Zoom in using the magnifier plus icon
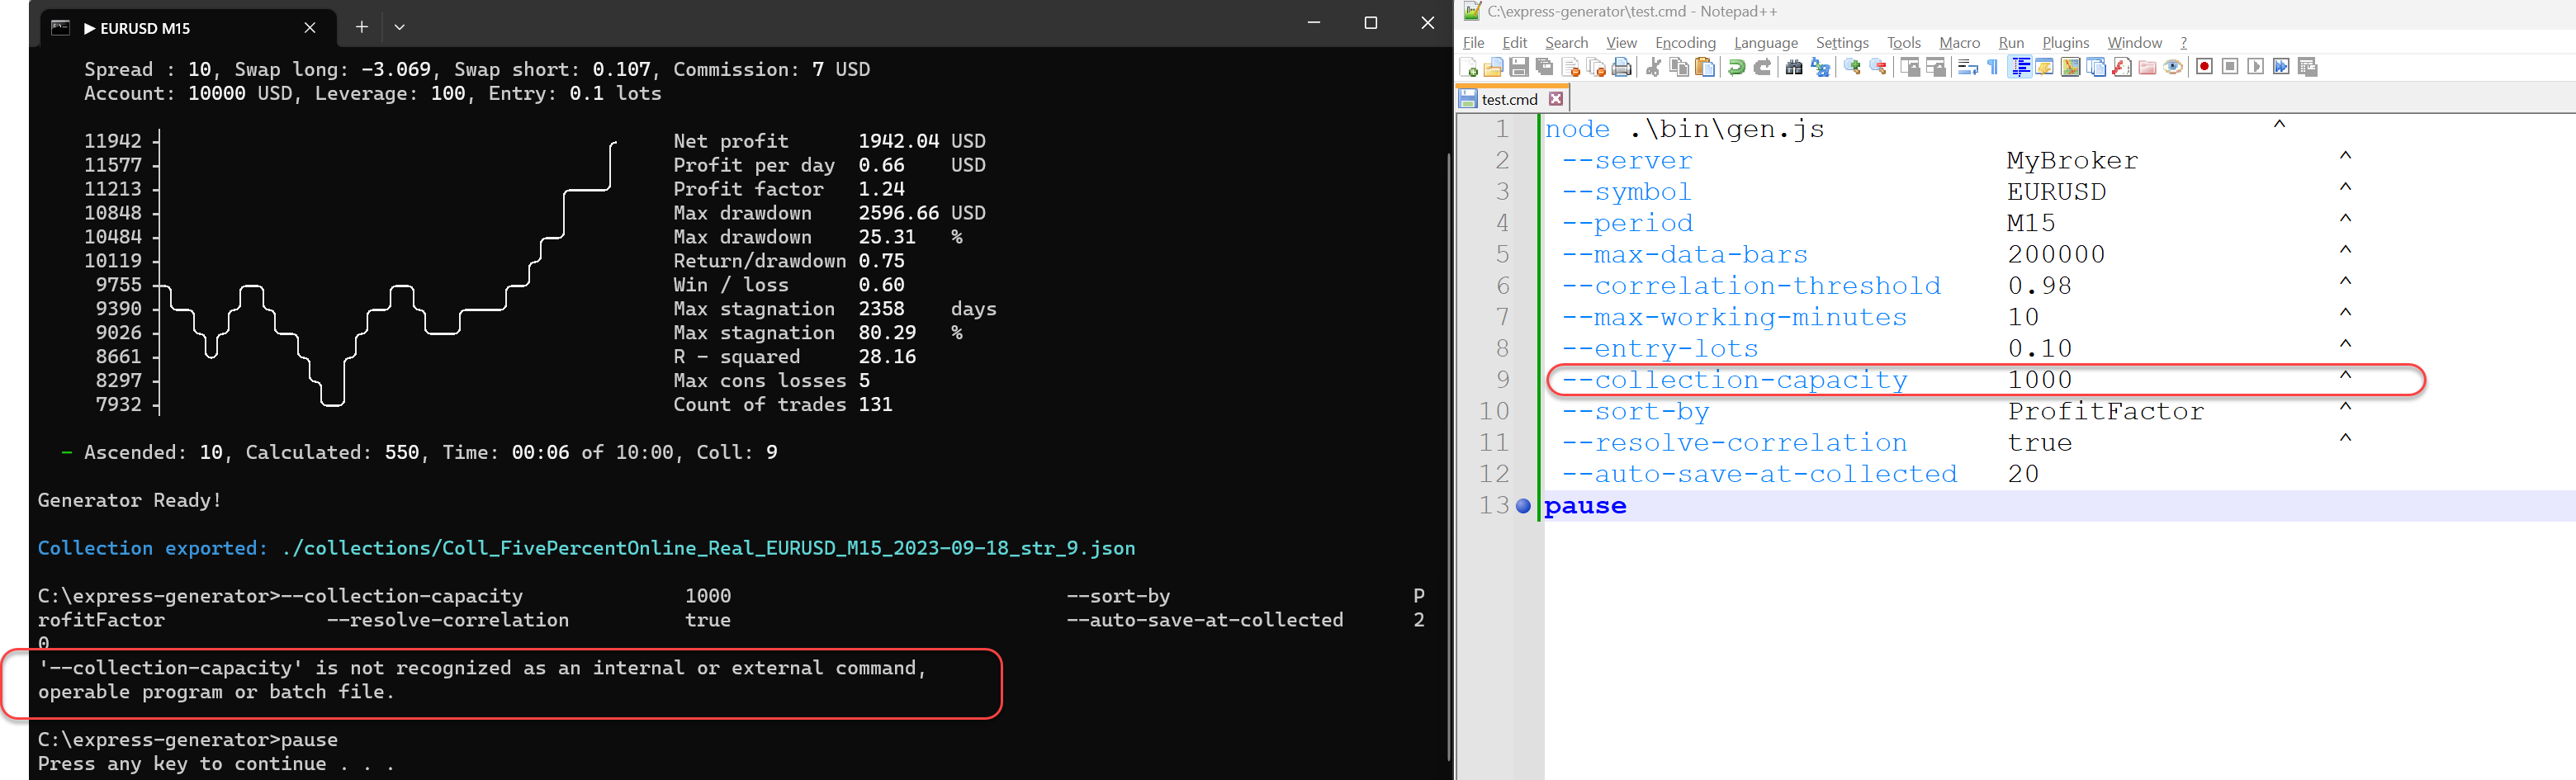Viewport: 2576px width, 780px height. (x=1852, y=67)
